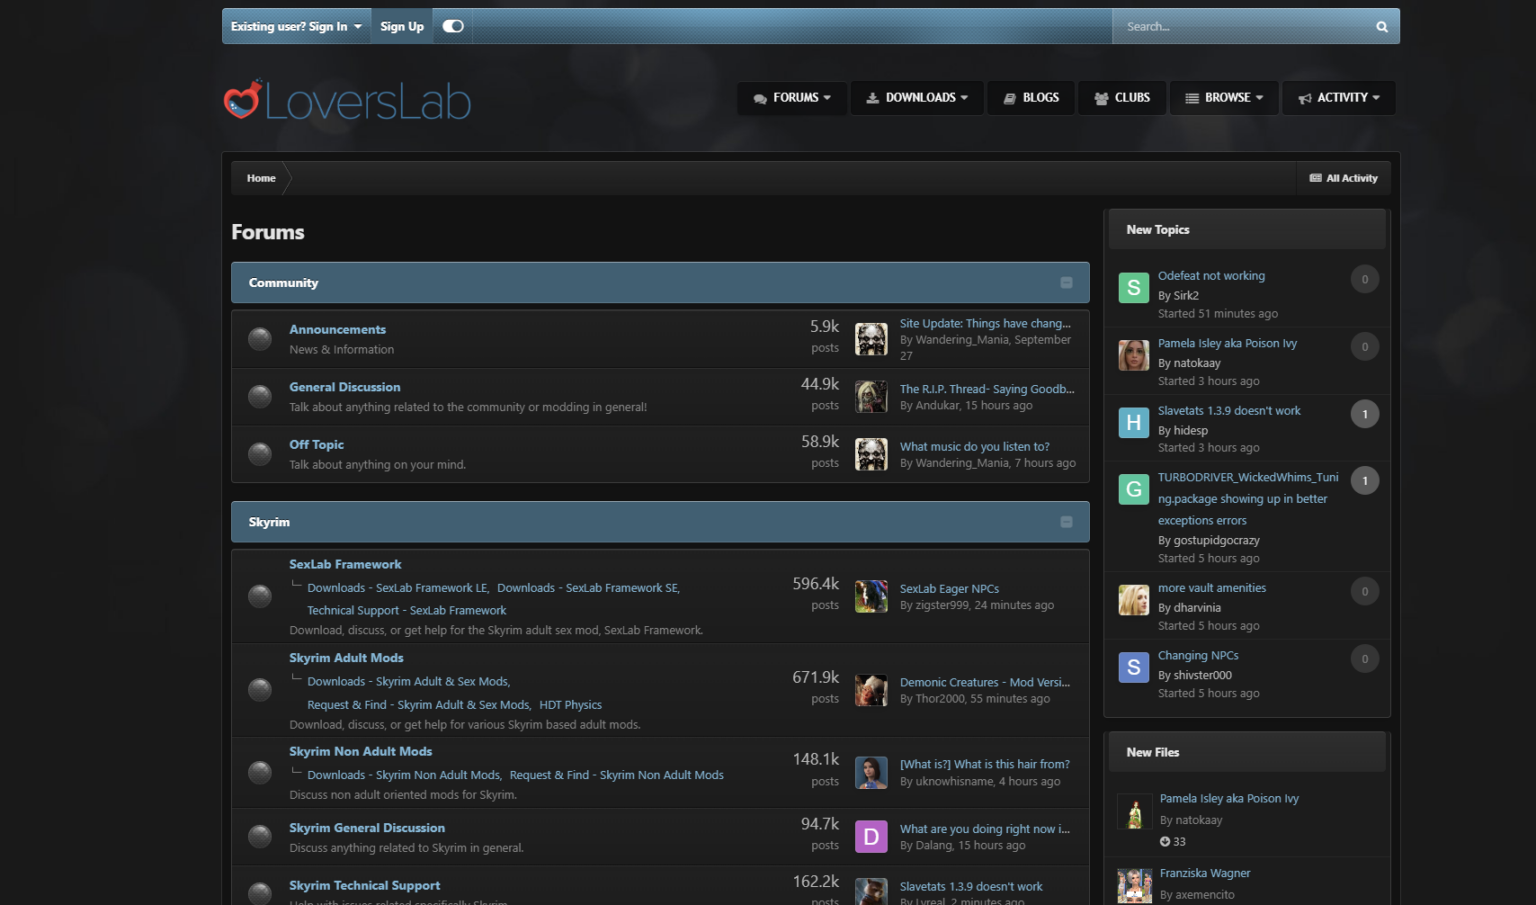Viewport: 1536px width, 905px height.
Task: Open natokaay's avatar in New Topics
Action: point(1134,355)
